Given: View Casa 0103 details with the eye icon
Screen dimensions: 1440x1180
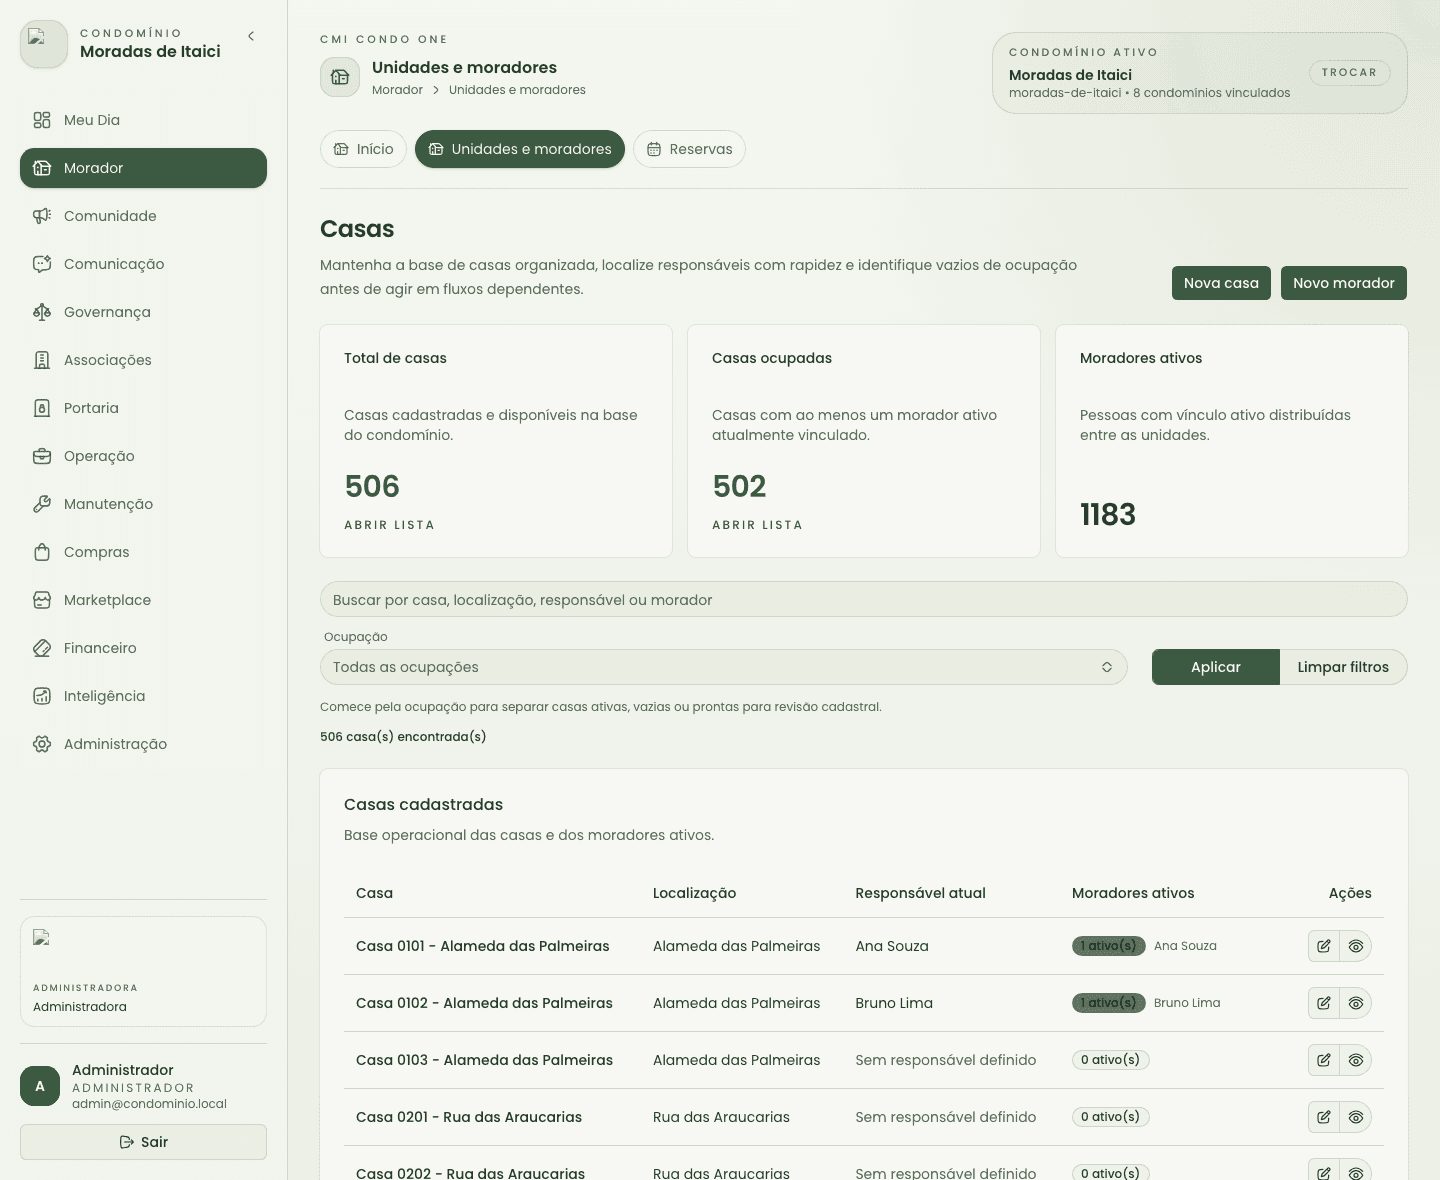Looking at the screenshot, I should 1356,1060.
